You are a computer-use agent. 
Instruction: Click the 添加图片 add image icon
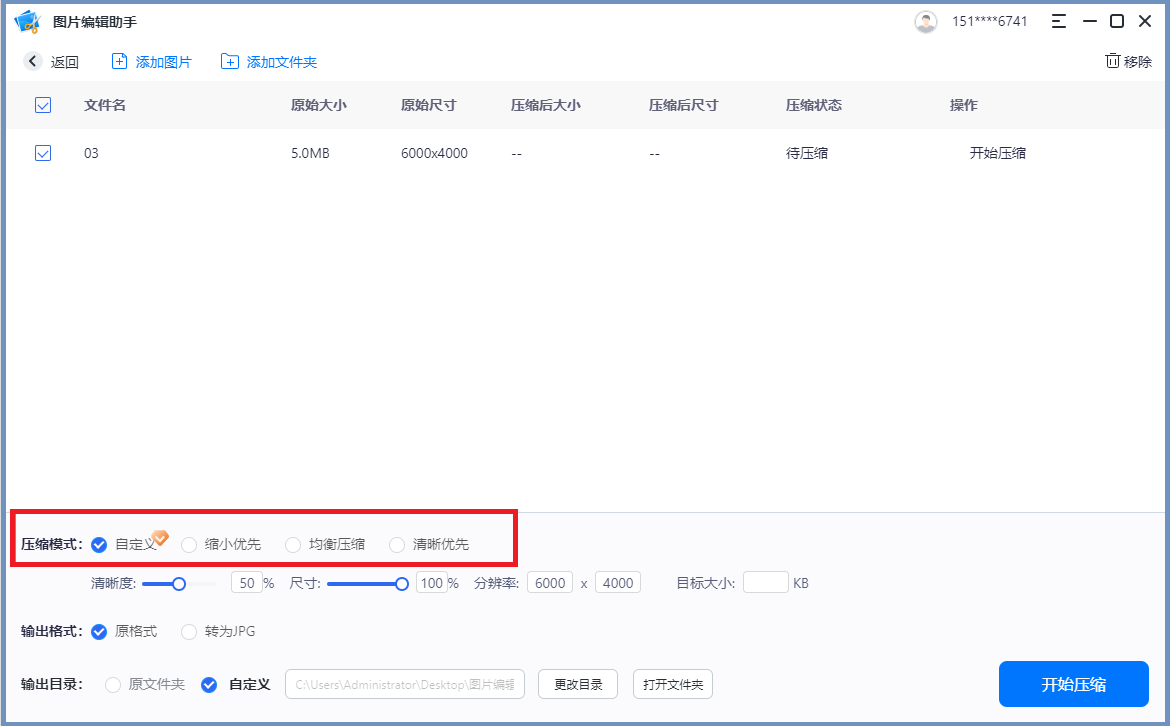(x=120, y=61)
